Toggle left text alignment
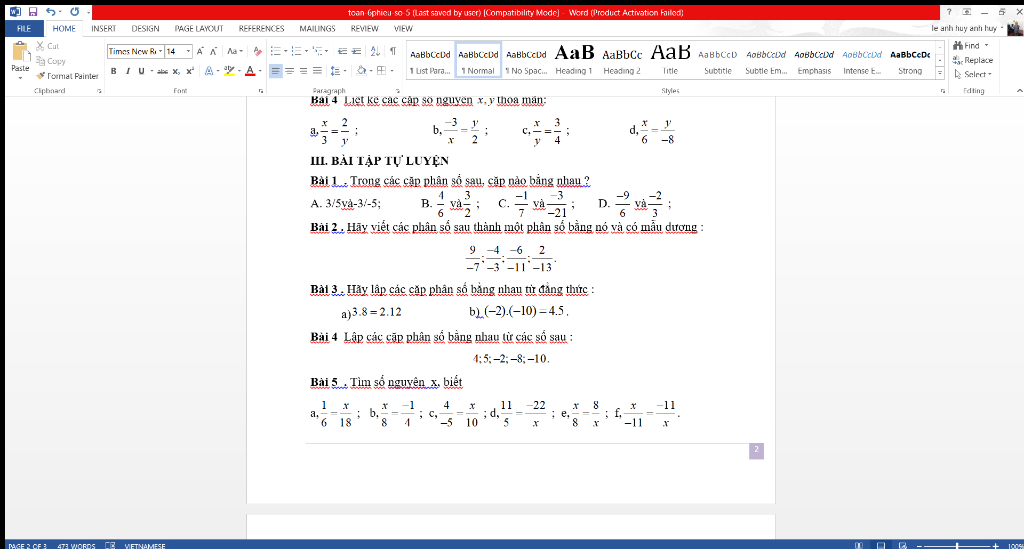 276,71
